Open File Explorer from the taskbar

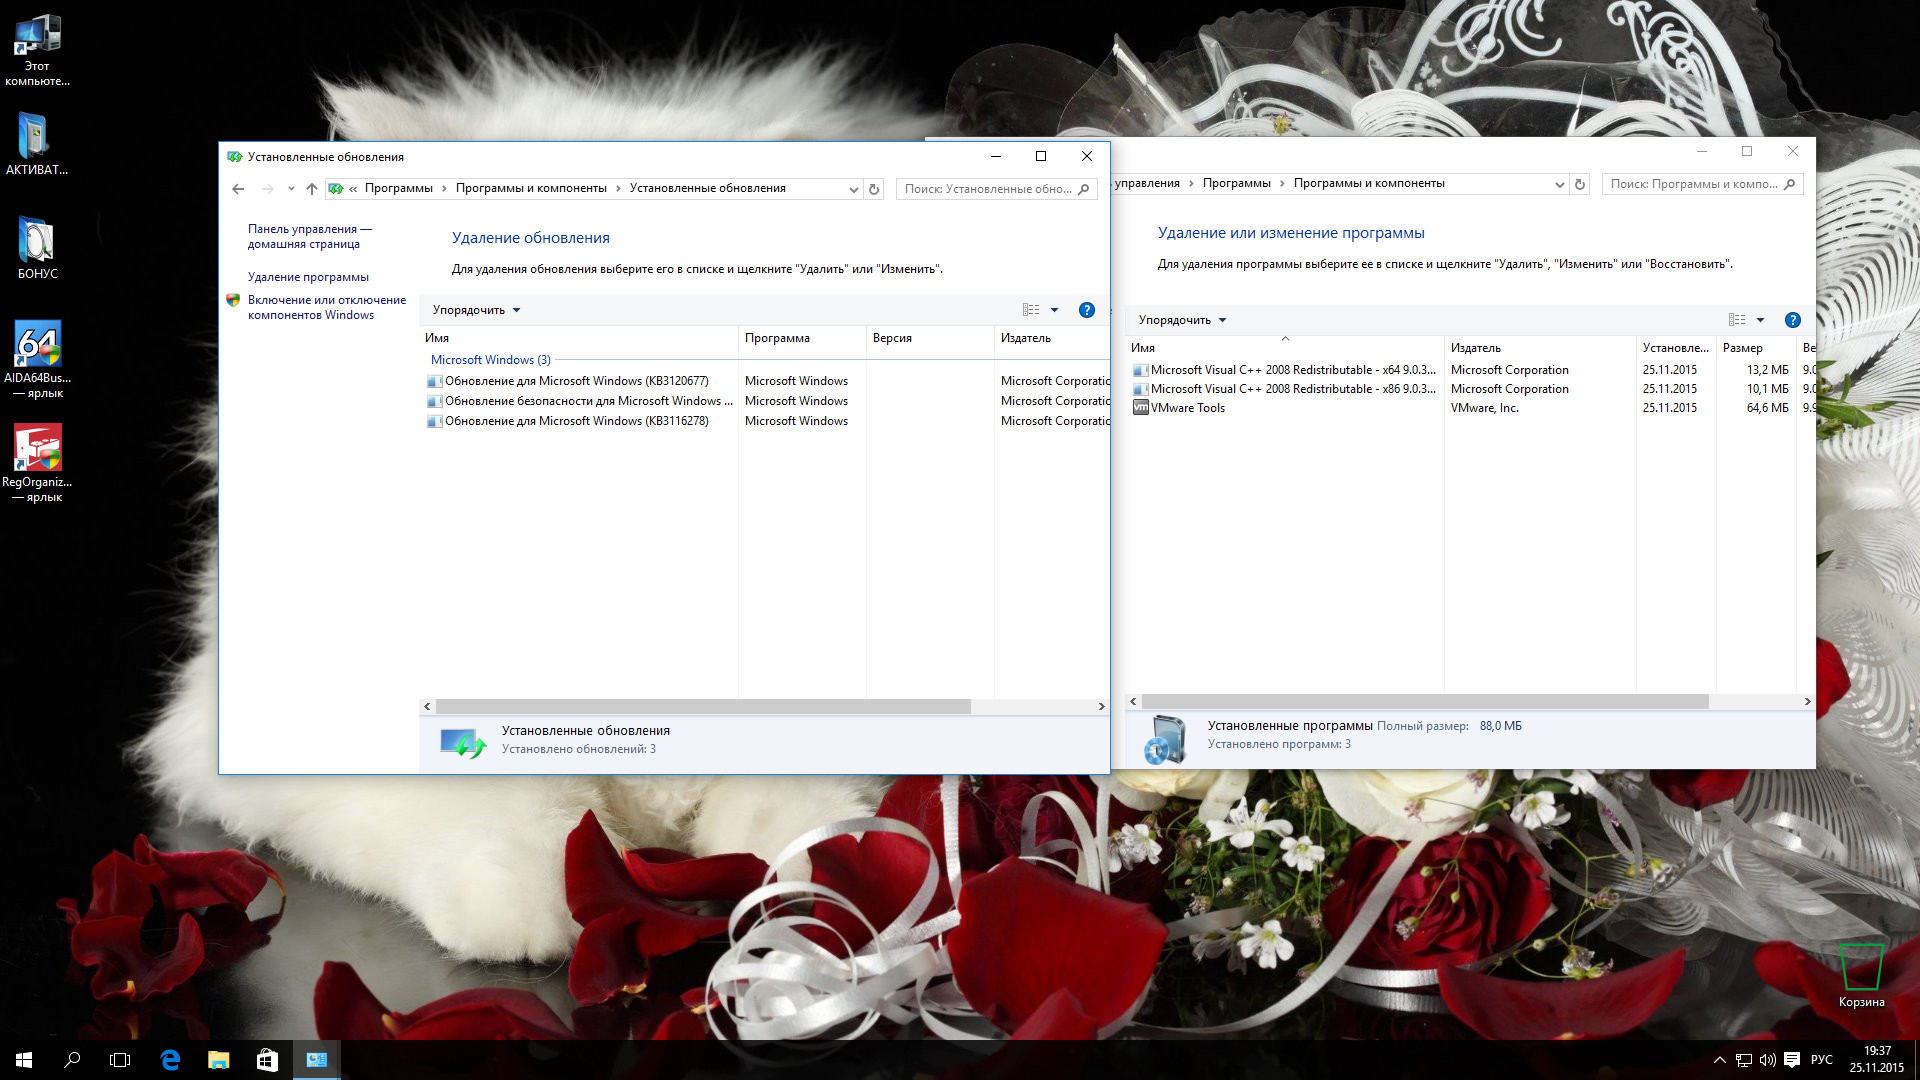pyautogui.click(x=218, y=1060)
